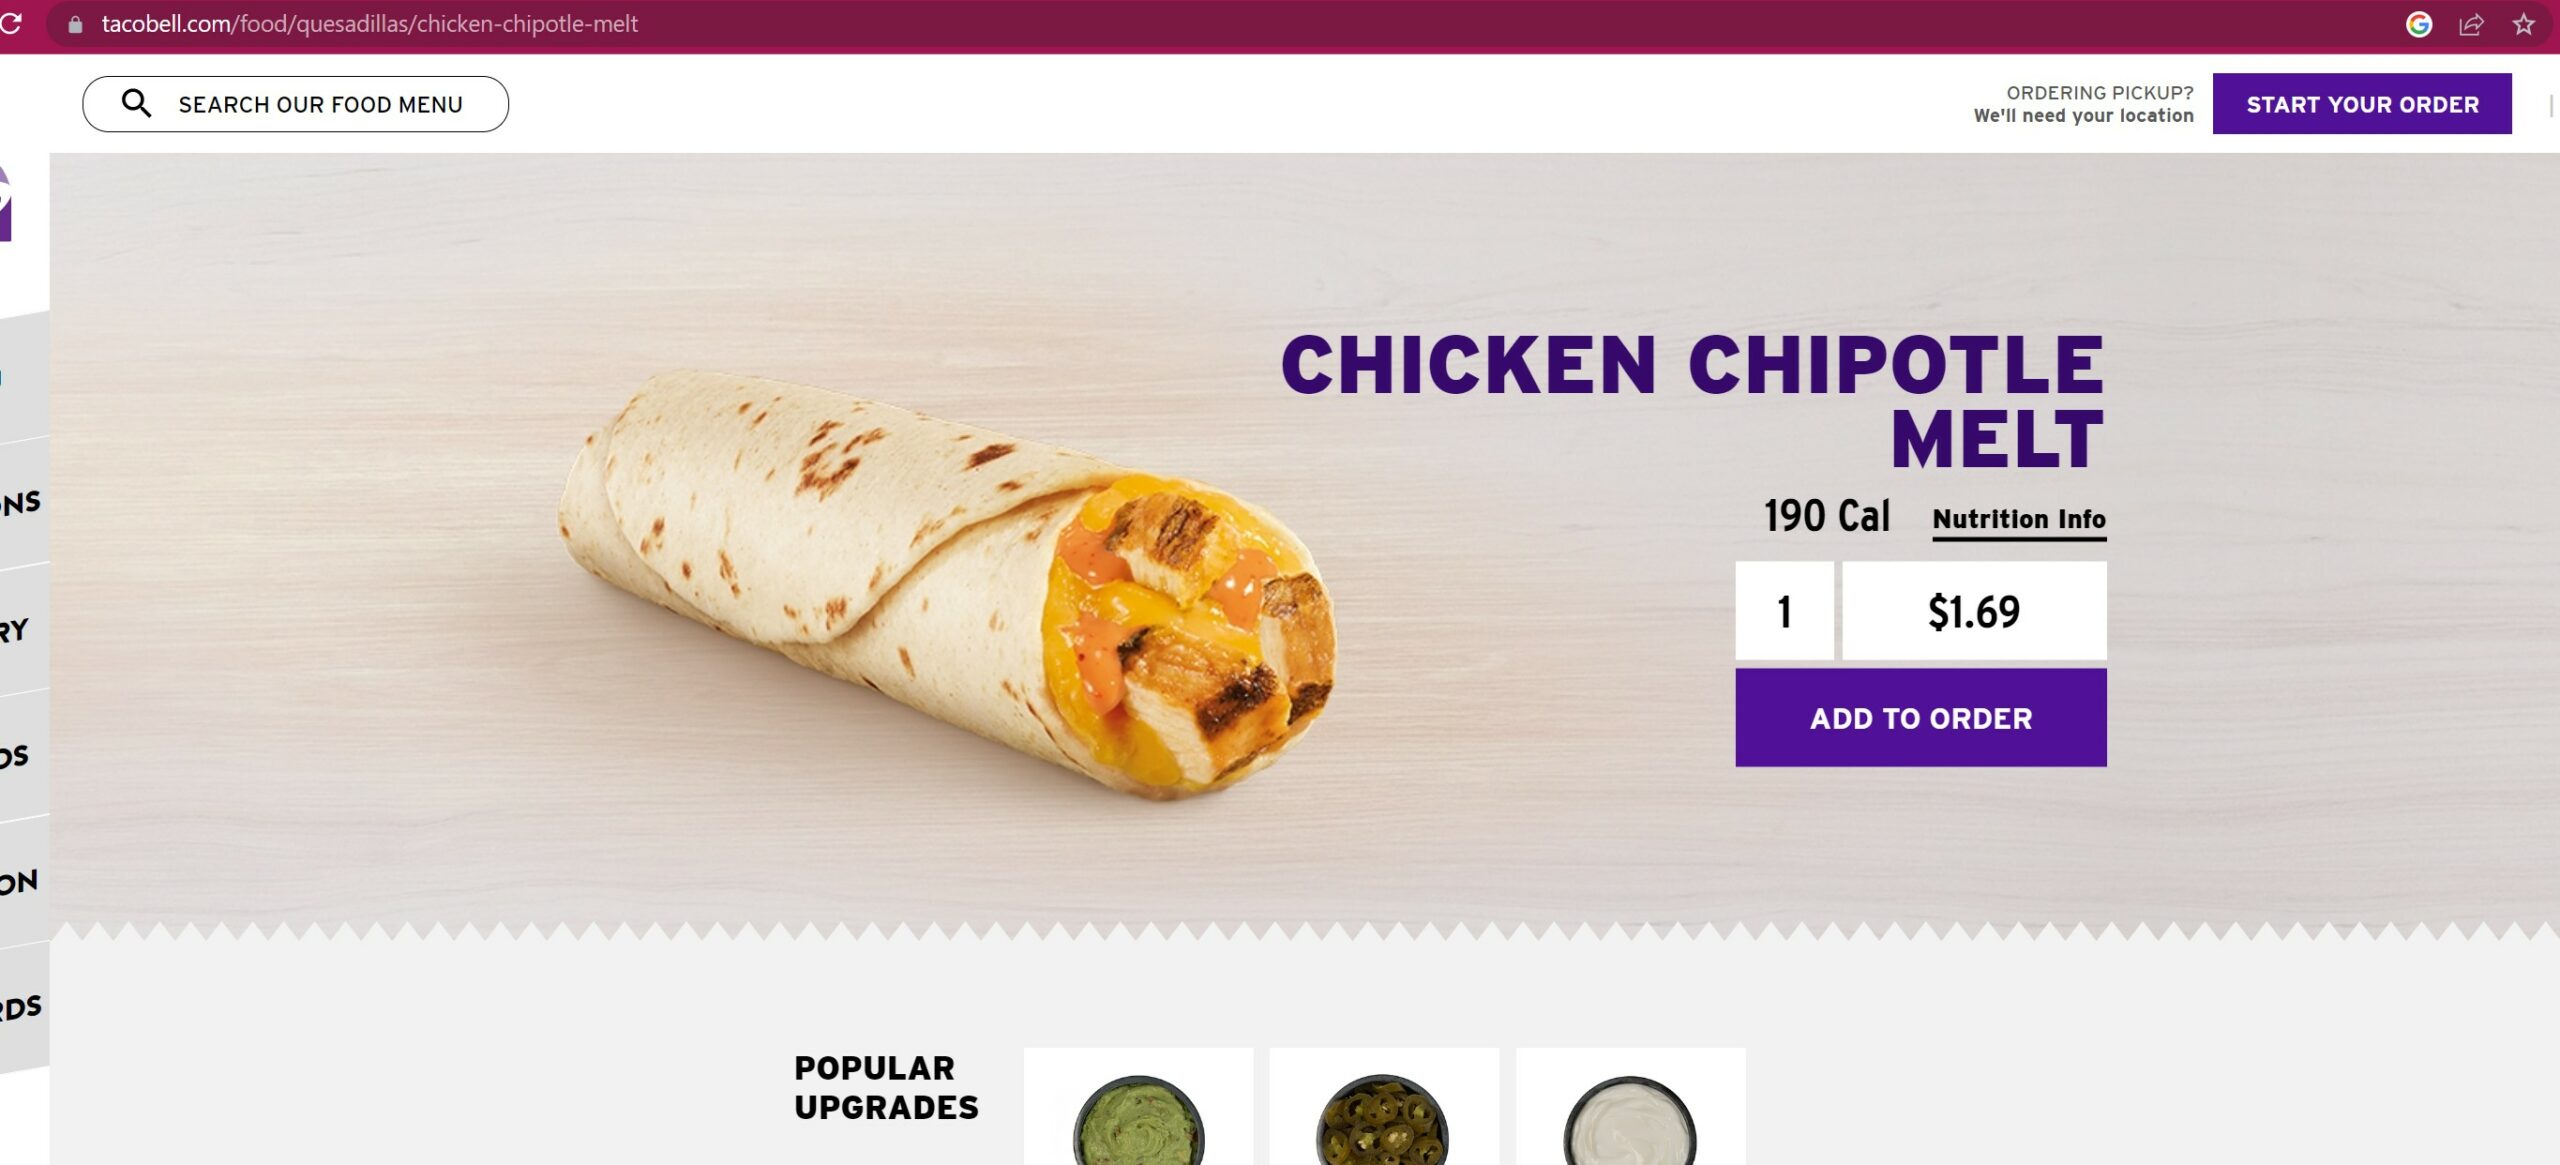Click the Taco Bell logo at left edge
The height and width of the screenshot is (1165, 2560).
pyautogui.click(x=5, y=204)
